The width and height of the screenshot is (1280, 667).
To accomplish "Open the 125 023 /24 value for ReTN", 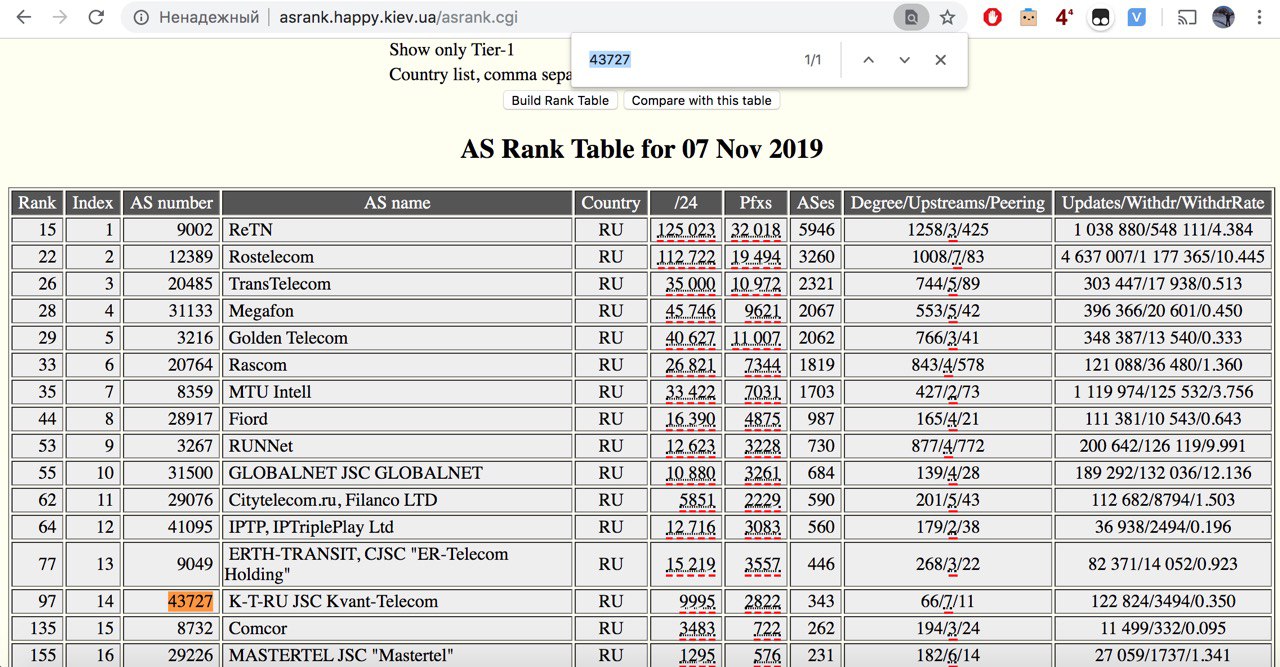I will pyautogui.click(x=686, y=230).
